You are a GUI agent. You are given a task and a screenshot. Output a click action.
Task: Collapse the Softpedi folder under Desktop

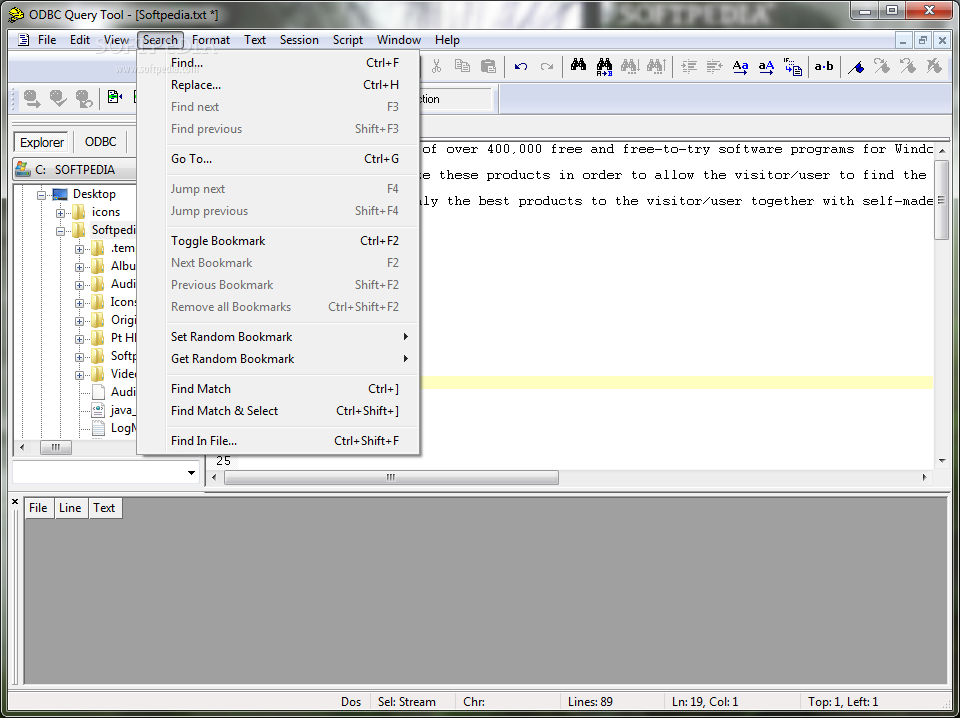(x=60, y=231)
